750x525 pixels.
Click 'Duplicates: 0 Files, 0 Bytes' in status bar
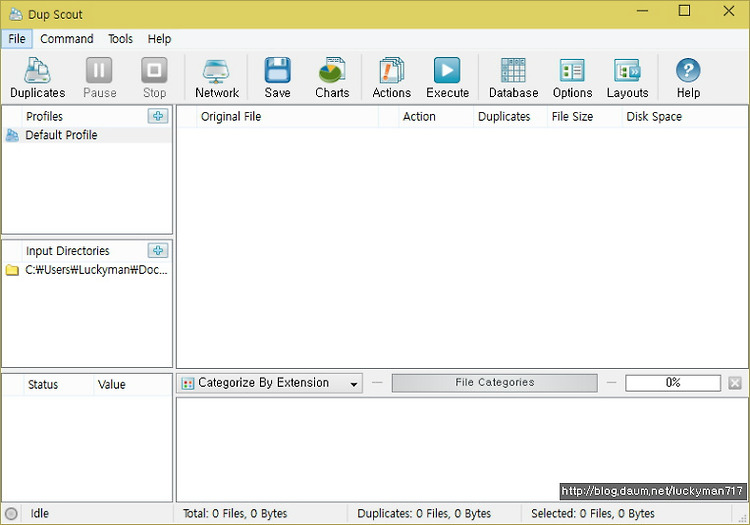(424, 514)
